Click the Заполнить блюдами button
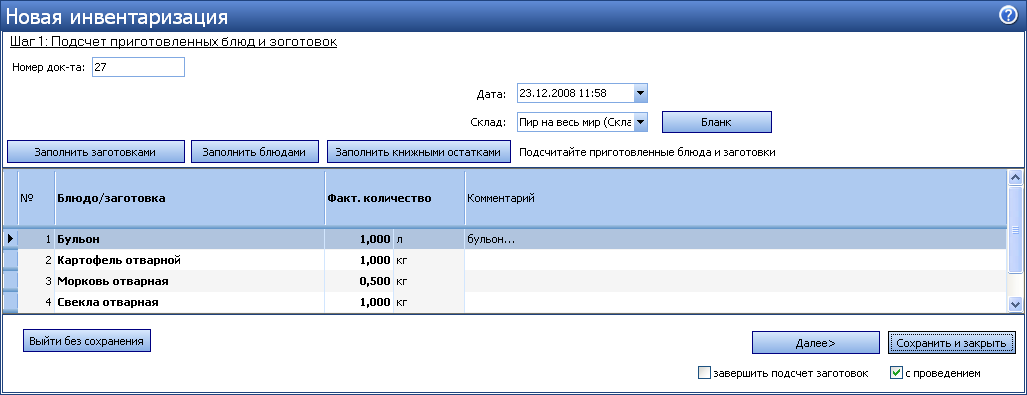This screenshot has height=395, width=1027. click(x=254, y=152)
